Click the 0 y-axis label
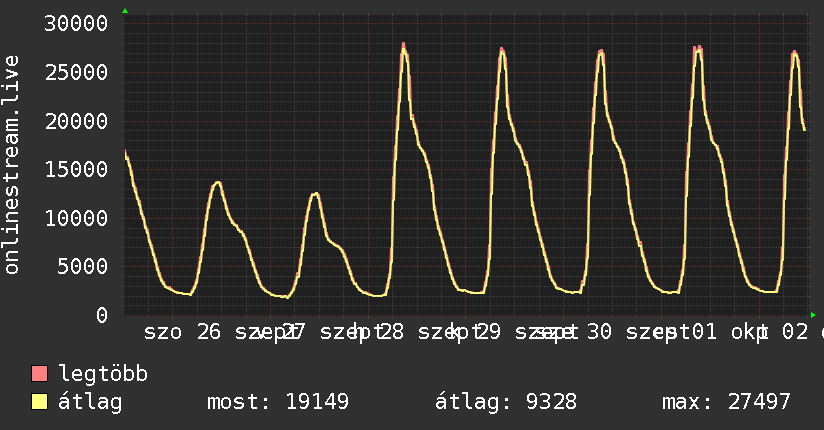This screenshot has width=824, height=430. (102, 315)
